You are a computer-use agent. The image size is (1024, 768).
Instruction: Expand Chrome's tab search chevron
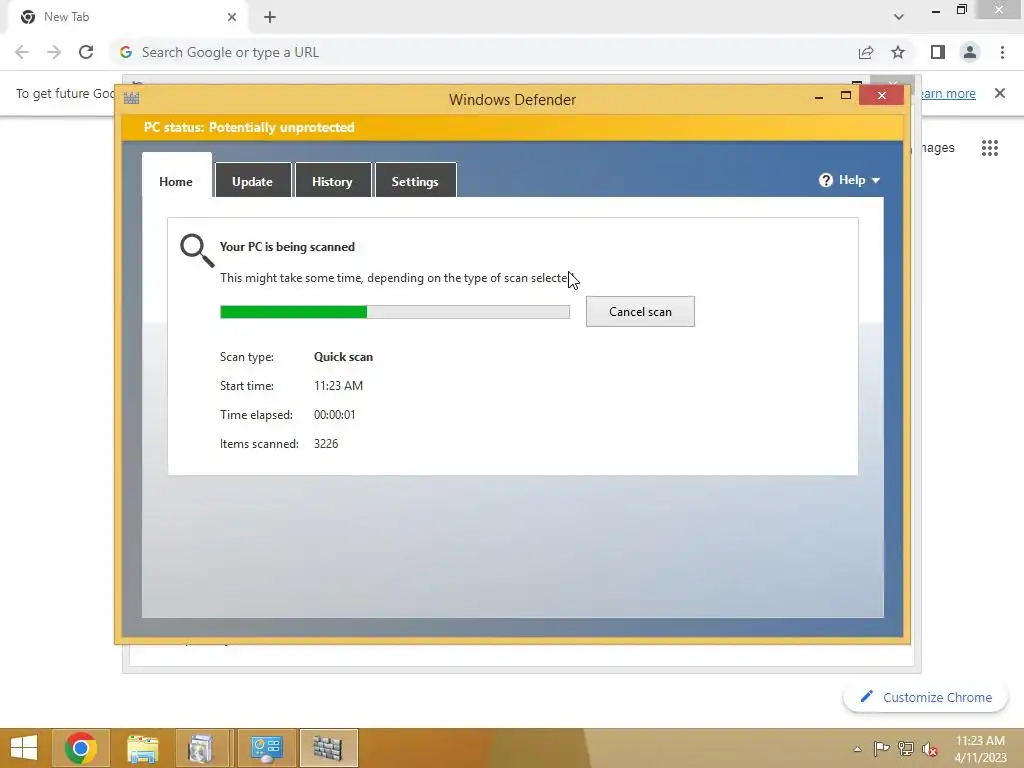pos(899,17)
